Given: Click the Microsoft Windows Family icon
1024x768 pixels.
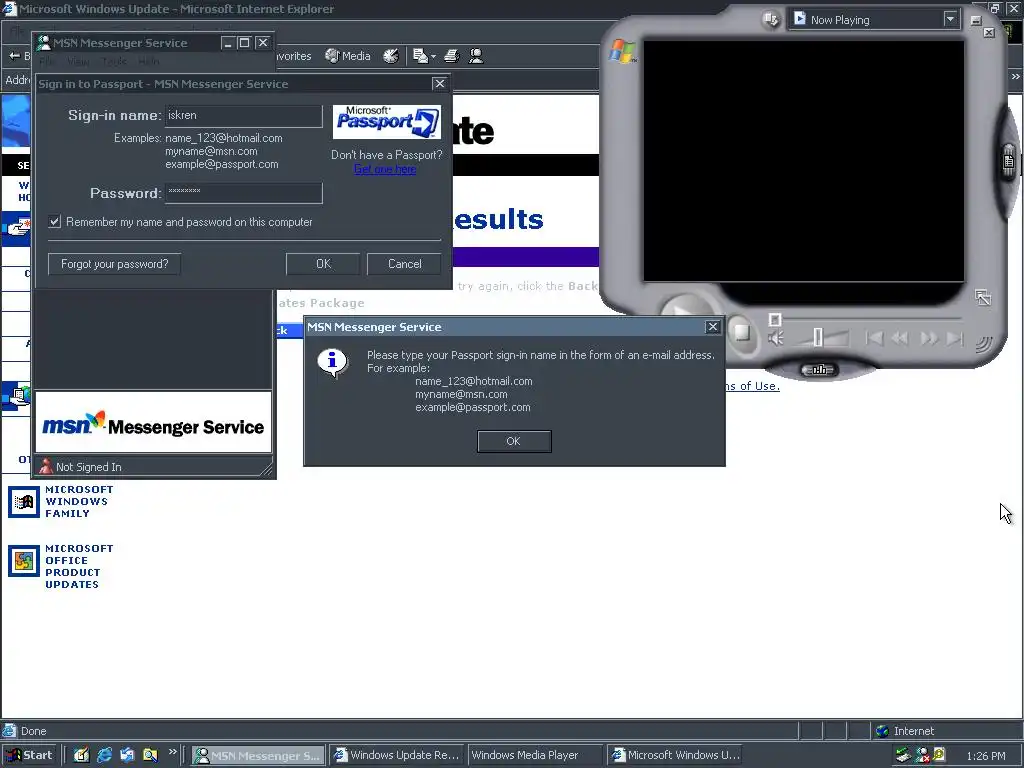Looking at the screenshot, I should (x=24, y=502).
